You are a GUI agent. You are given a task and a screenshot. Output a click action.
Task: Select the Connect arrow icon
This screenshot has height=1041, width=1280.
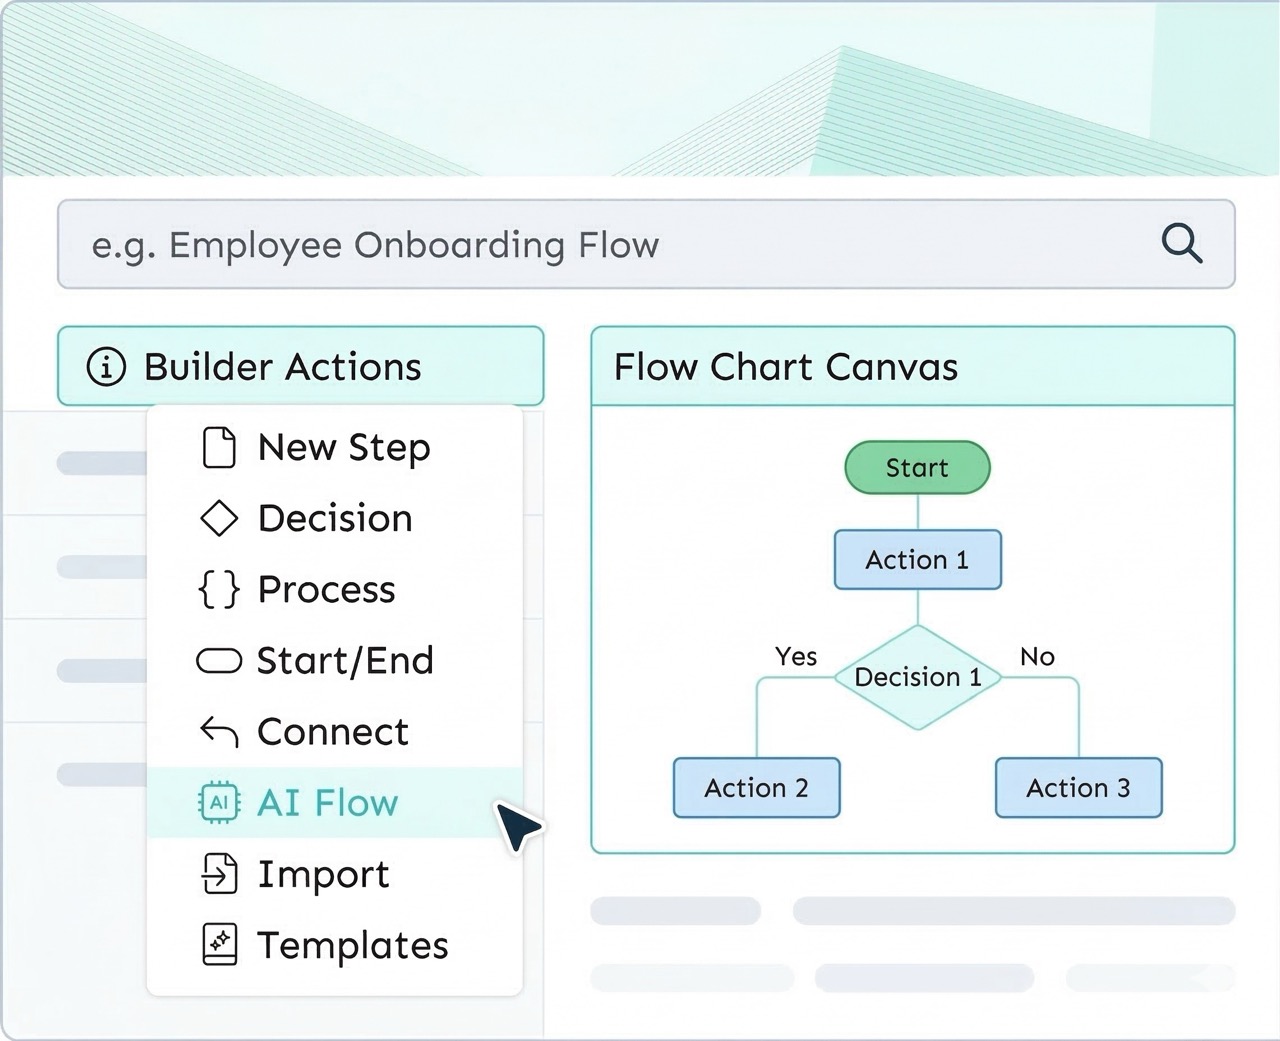coord(218,731)
